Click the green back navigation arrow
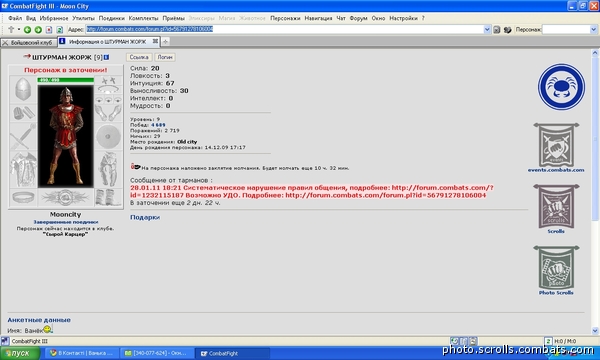The height and width of the screenshot is (360, 600). coord(27,29)
